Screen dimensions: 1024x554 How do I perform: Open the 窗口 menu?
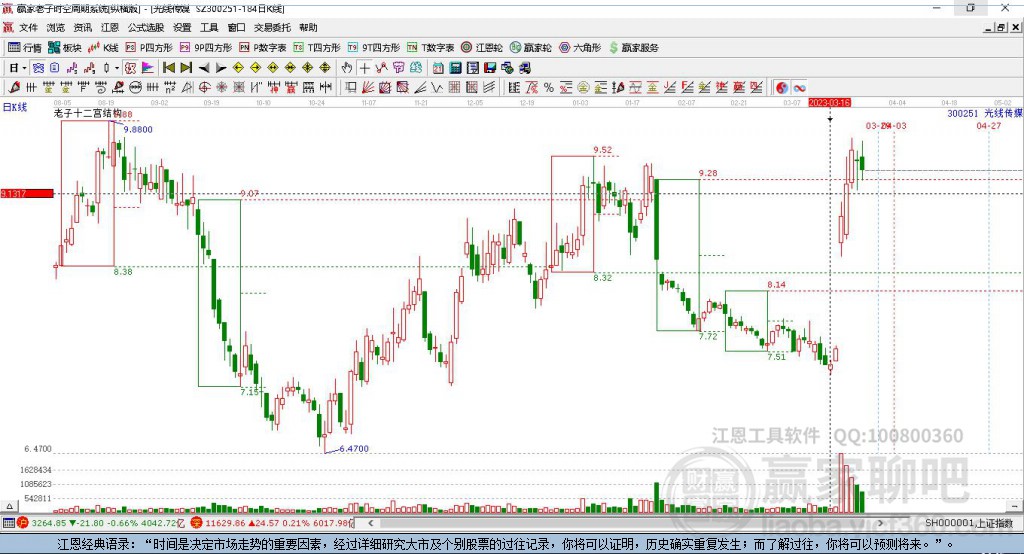[236, 27]
